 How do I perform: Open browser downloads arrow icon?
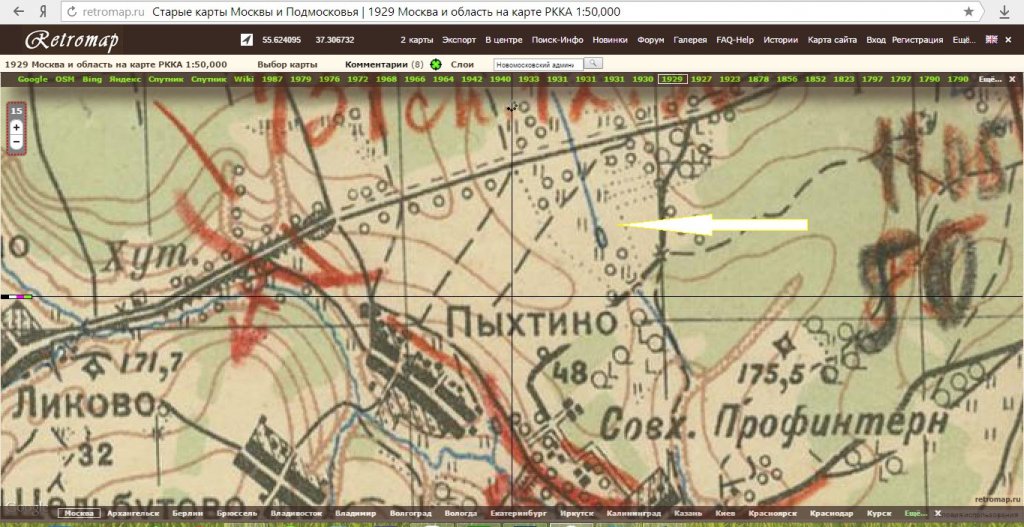1004,12
